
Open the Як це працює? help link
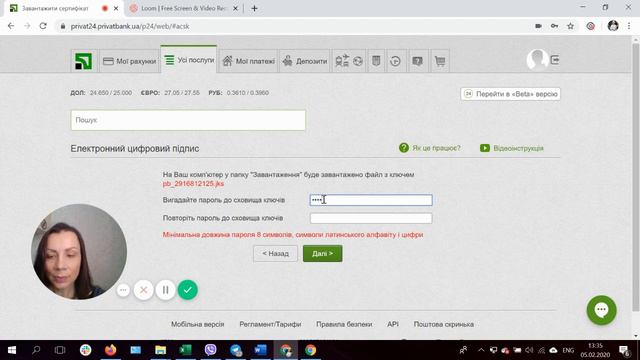coord(430,148)
